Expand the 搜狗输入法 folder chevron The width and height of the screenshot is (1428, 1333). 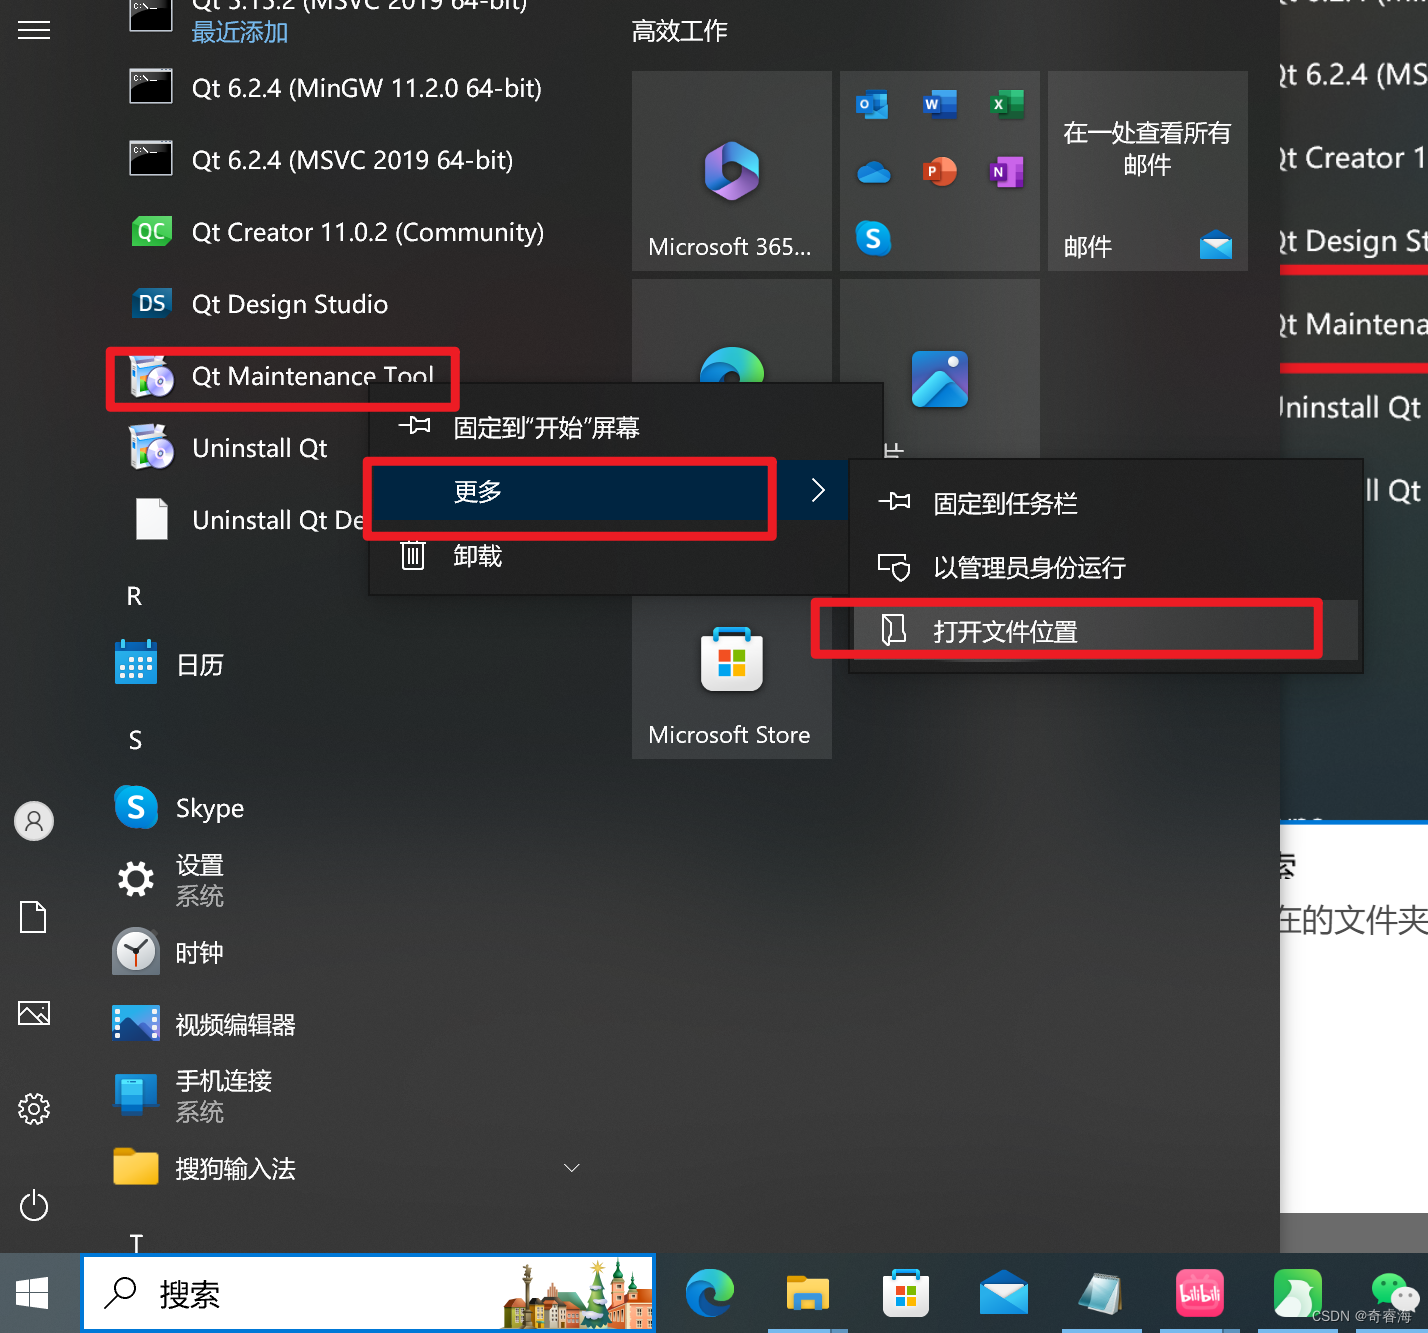point(572,1167)
